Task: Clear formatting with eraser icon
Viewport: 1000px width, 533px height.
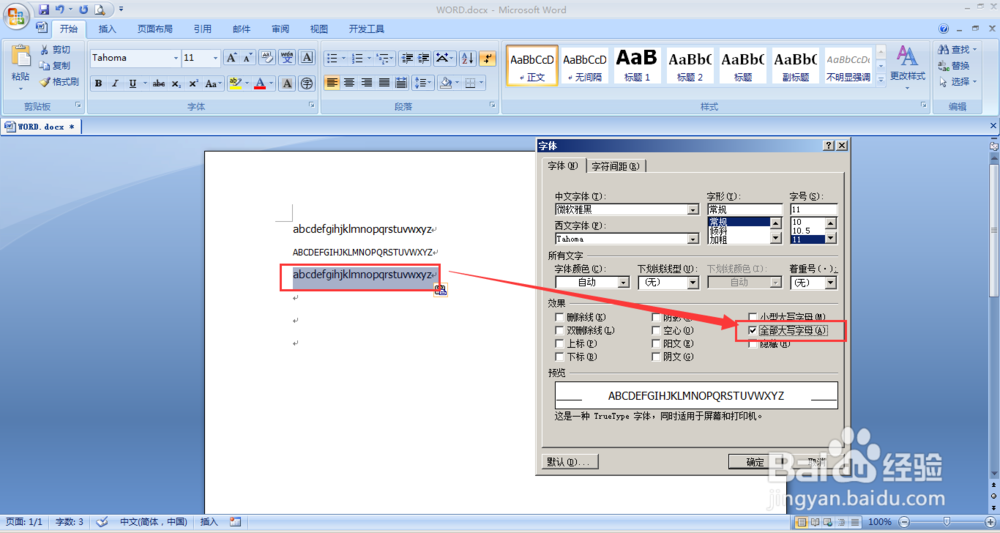Action: pos(267,58)
